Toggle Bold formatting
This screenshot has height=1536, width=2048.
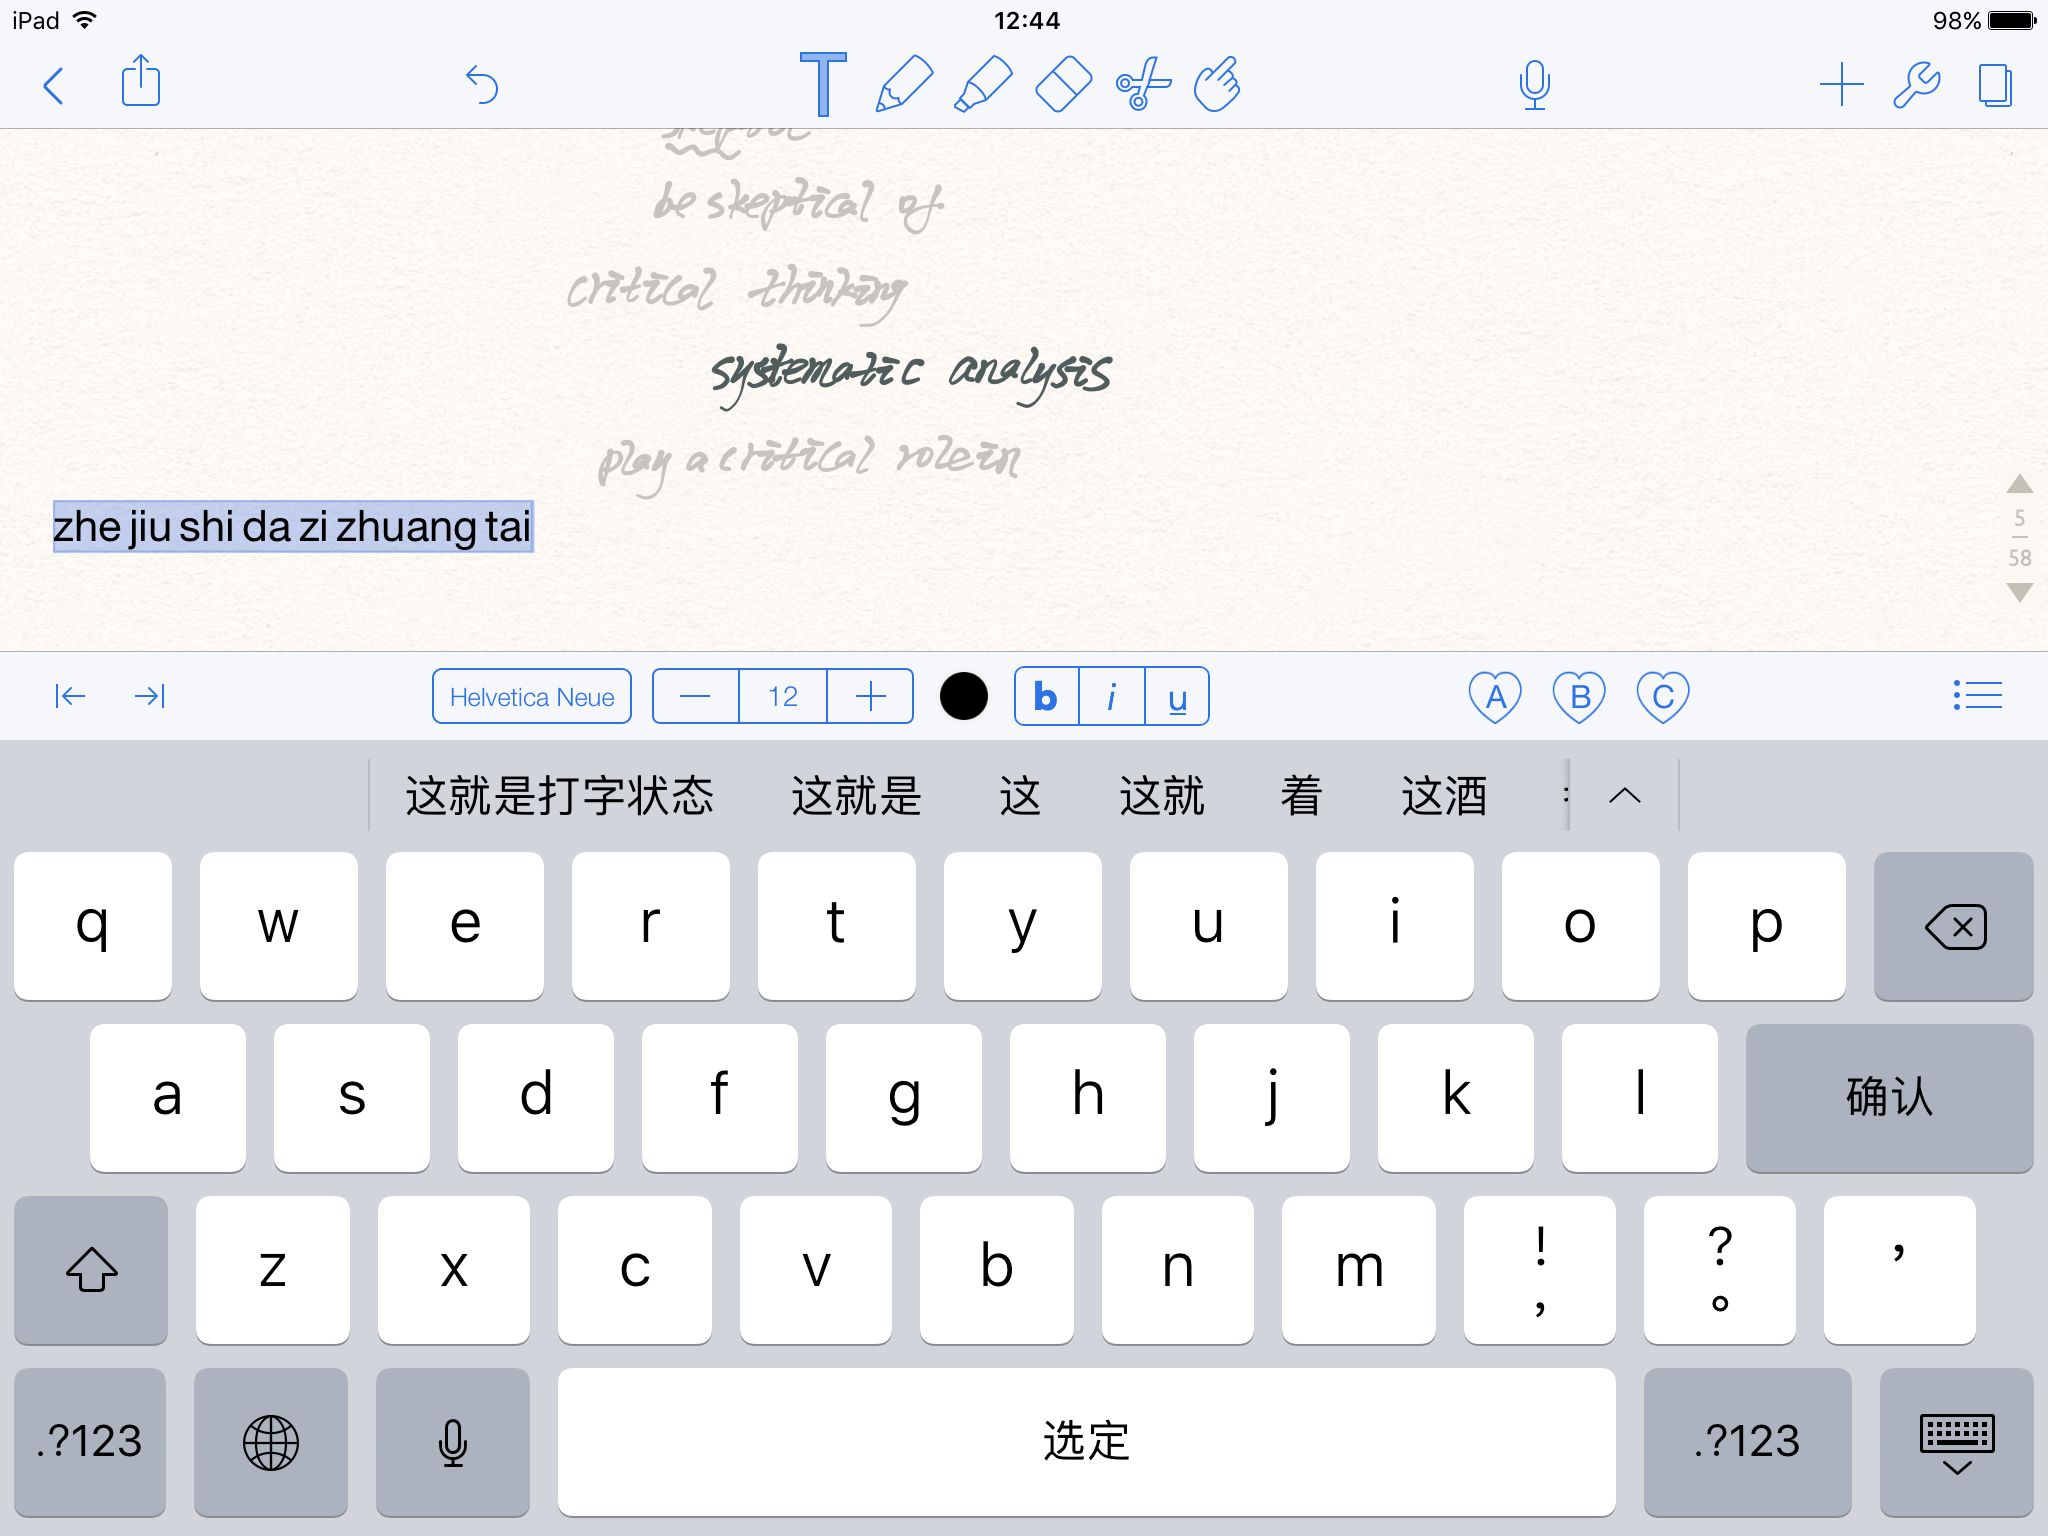pyautogui.click(x=1043, y=694)
